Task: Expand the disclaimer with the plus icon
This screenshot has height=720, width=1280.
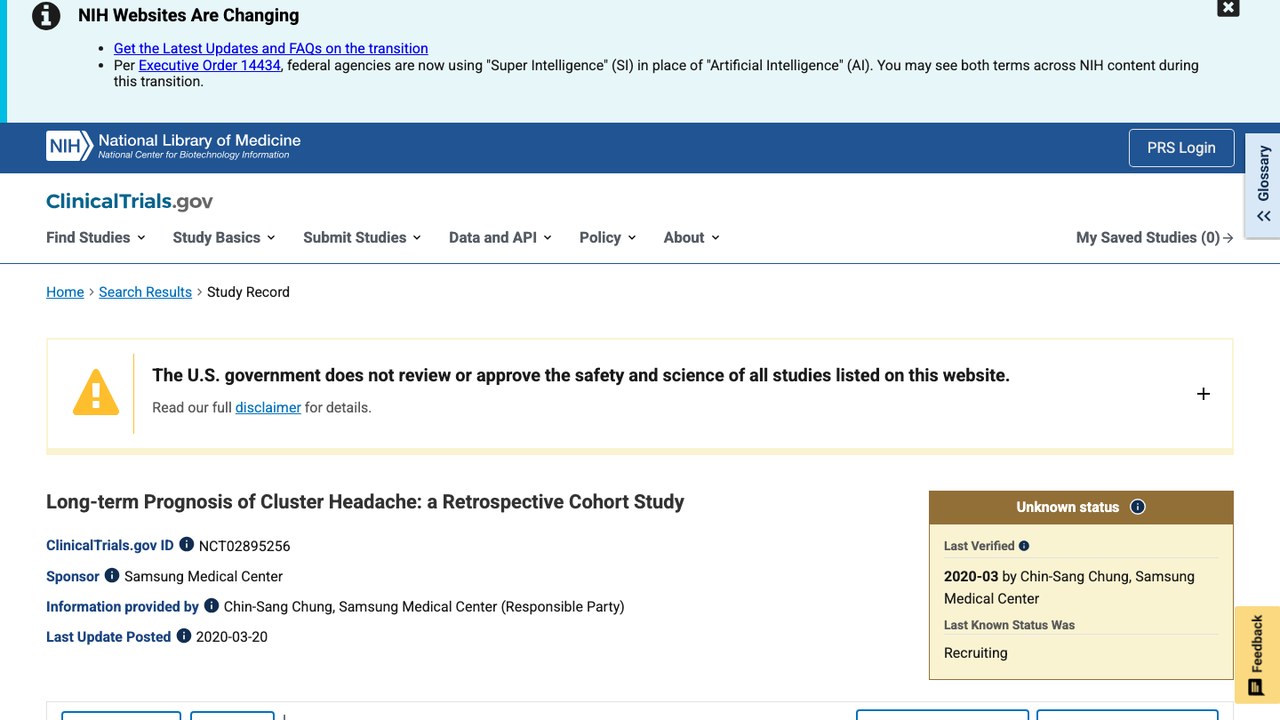Action: point(1203,394)
